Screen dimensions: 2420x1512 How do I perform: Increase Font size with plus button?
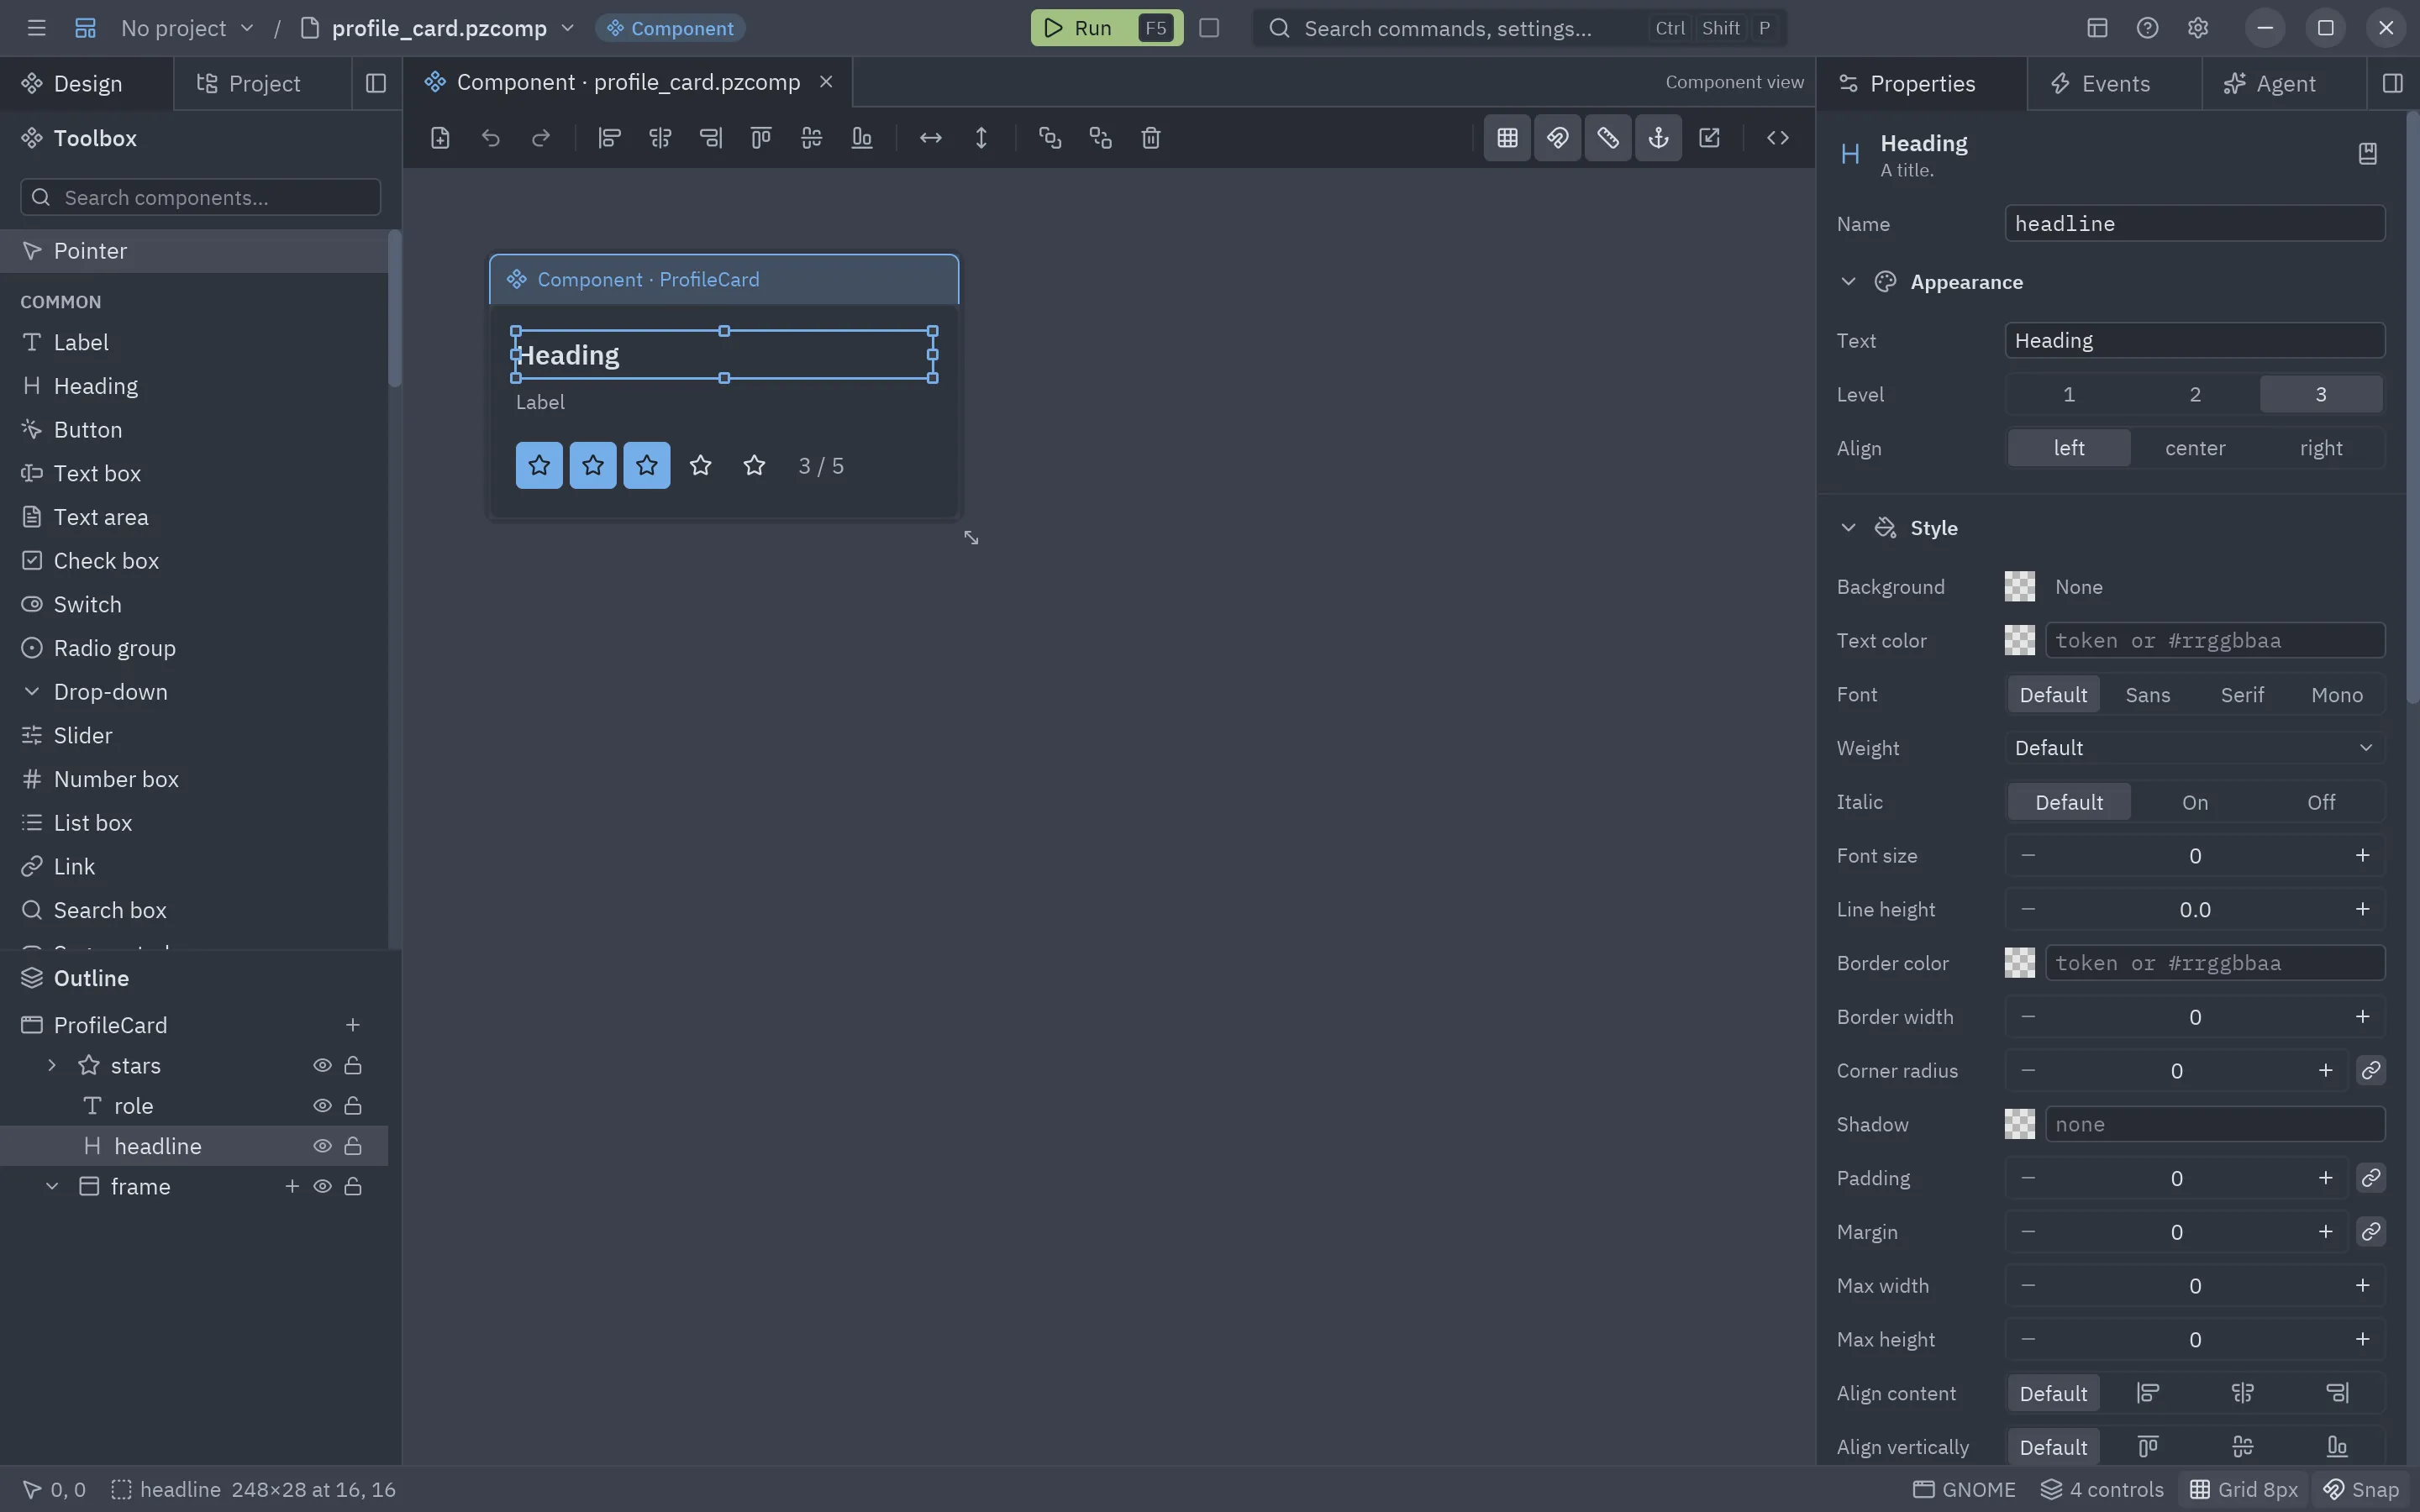(2362, 856)
